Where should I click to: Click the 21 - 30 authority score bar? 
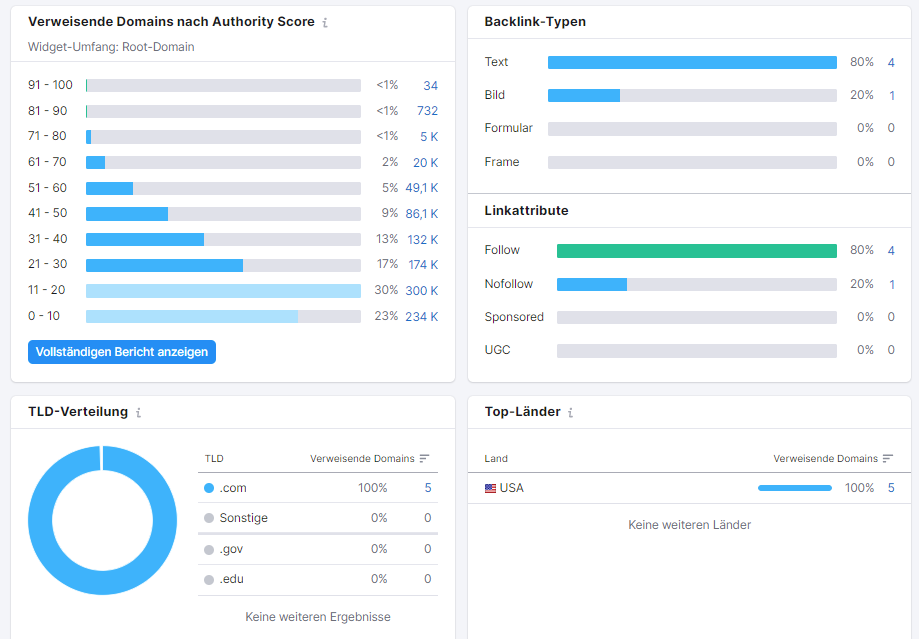(223, 265)
